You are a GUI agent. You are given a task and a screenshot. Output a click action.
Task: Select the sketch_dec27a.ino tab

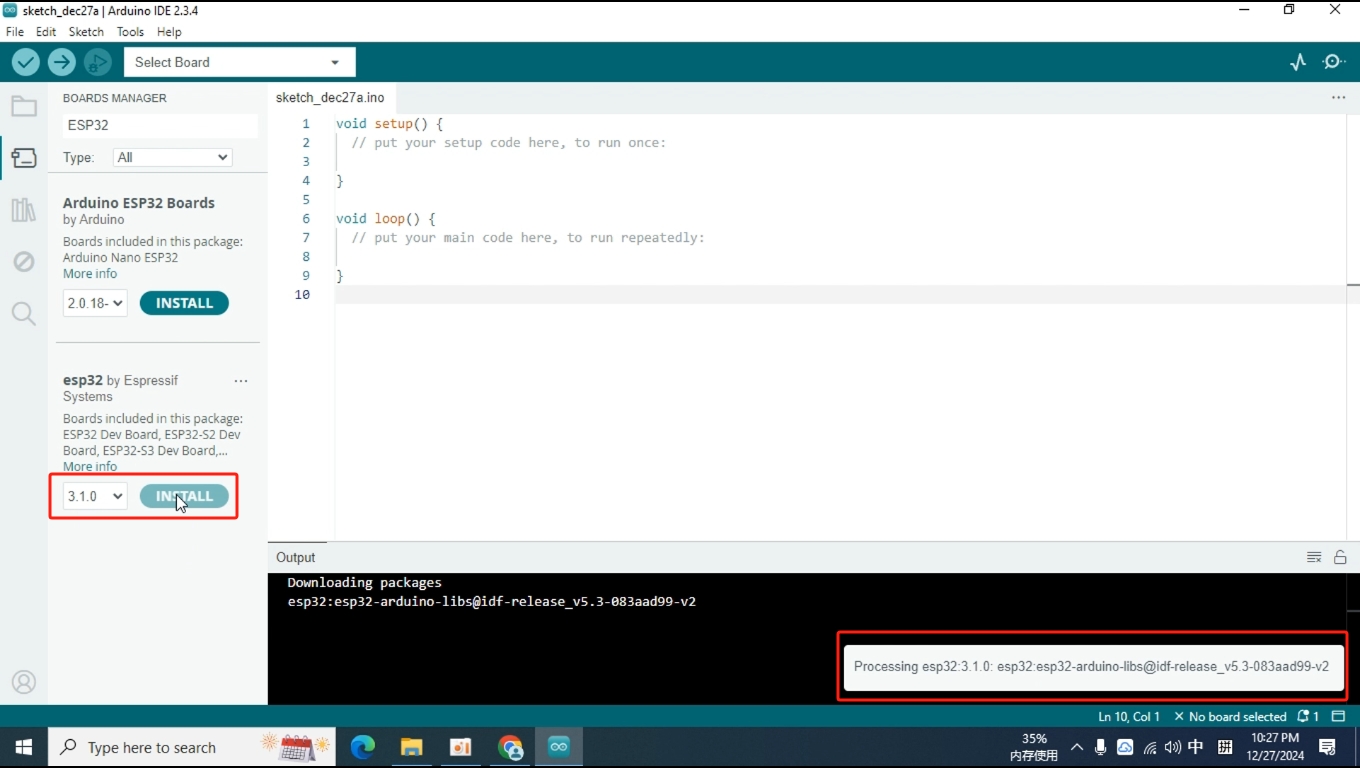click(330, 98)
